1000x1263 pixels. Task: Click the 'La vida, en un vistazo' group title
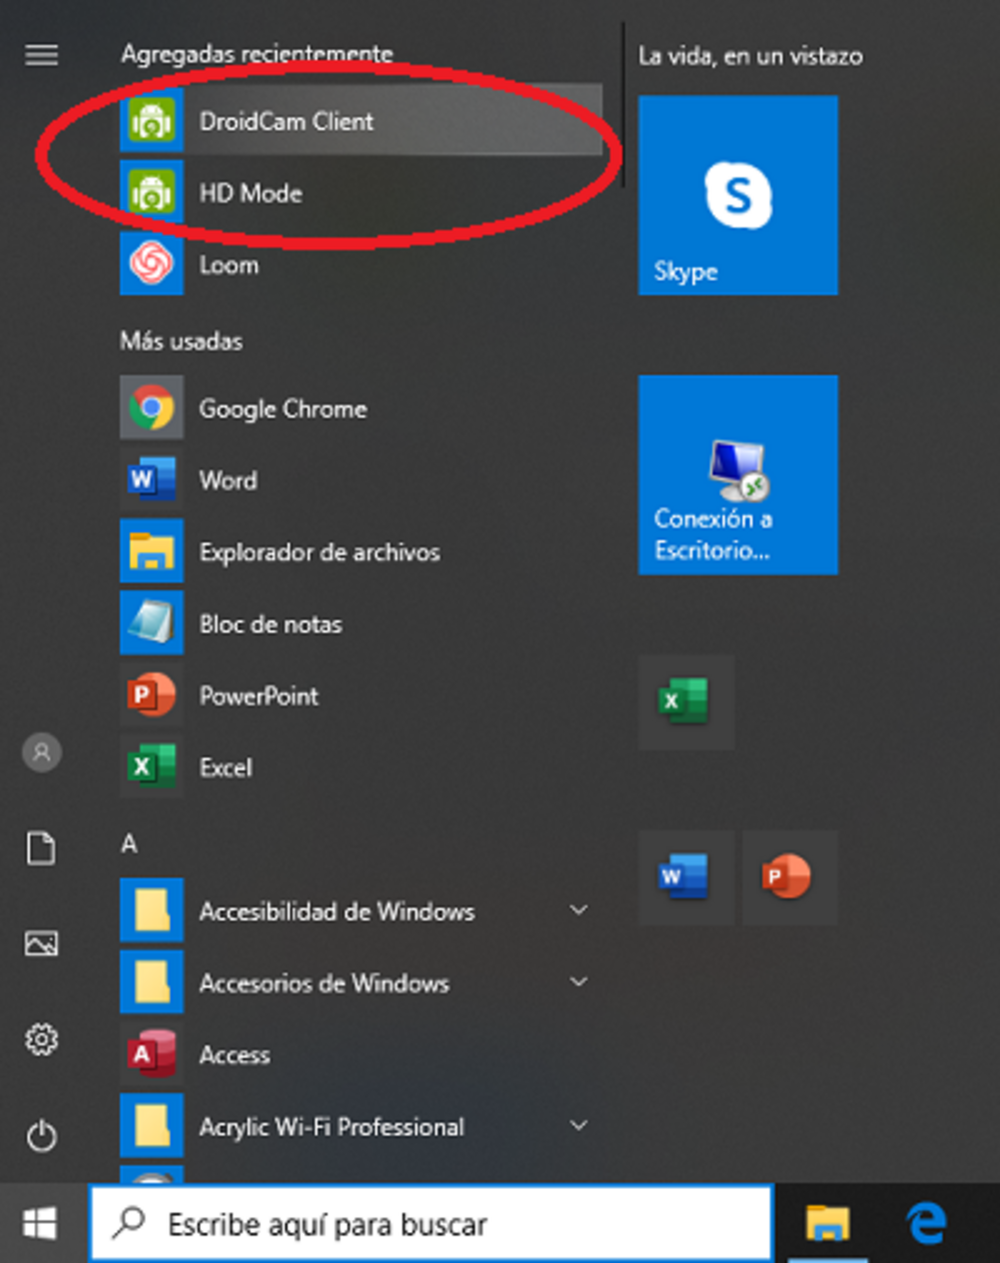[750, 56]
